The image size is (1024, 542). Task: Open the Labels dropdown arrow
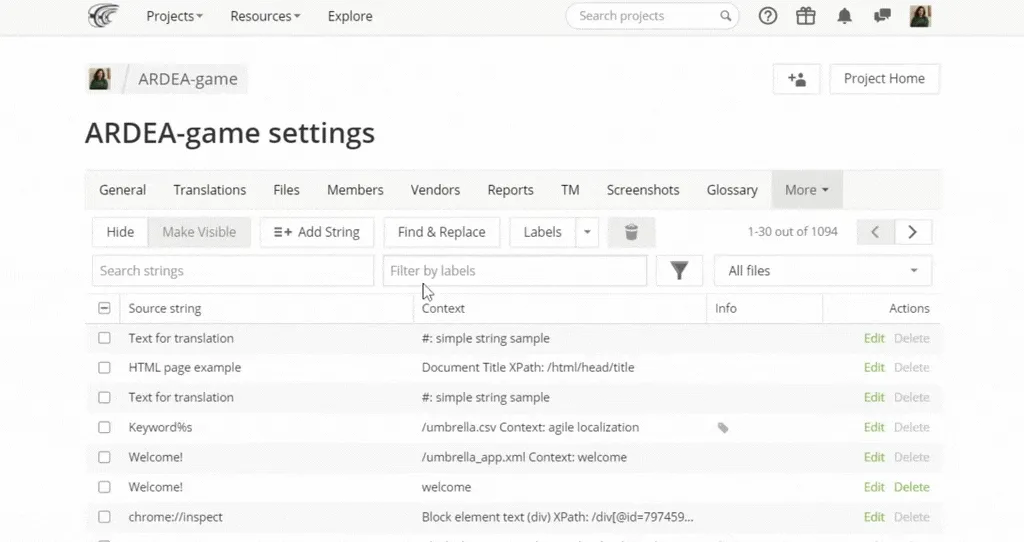point(588,232)
